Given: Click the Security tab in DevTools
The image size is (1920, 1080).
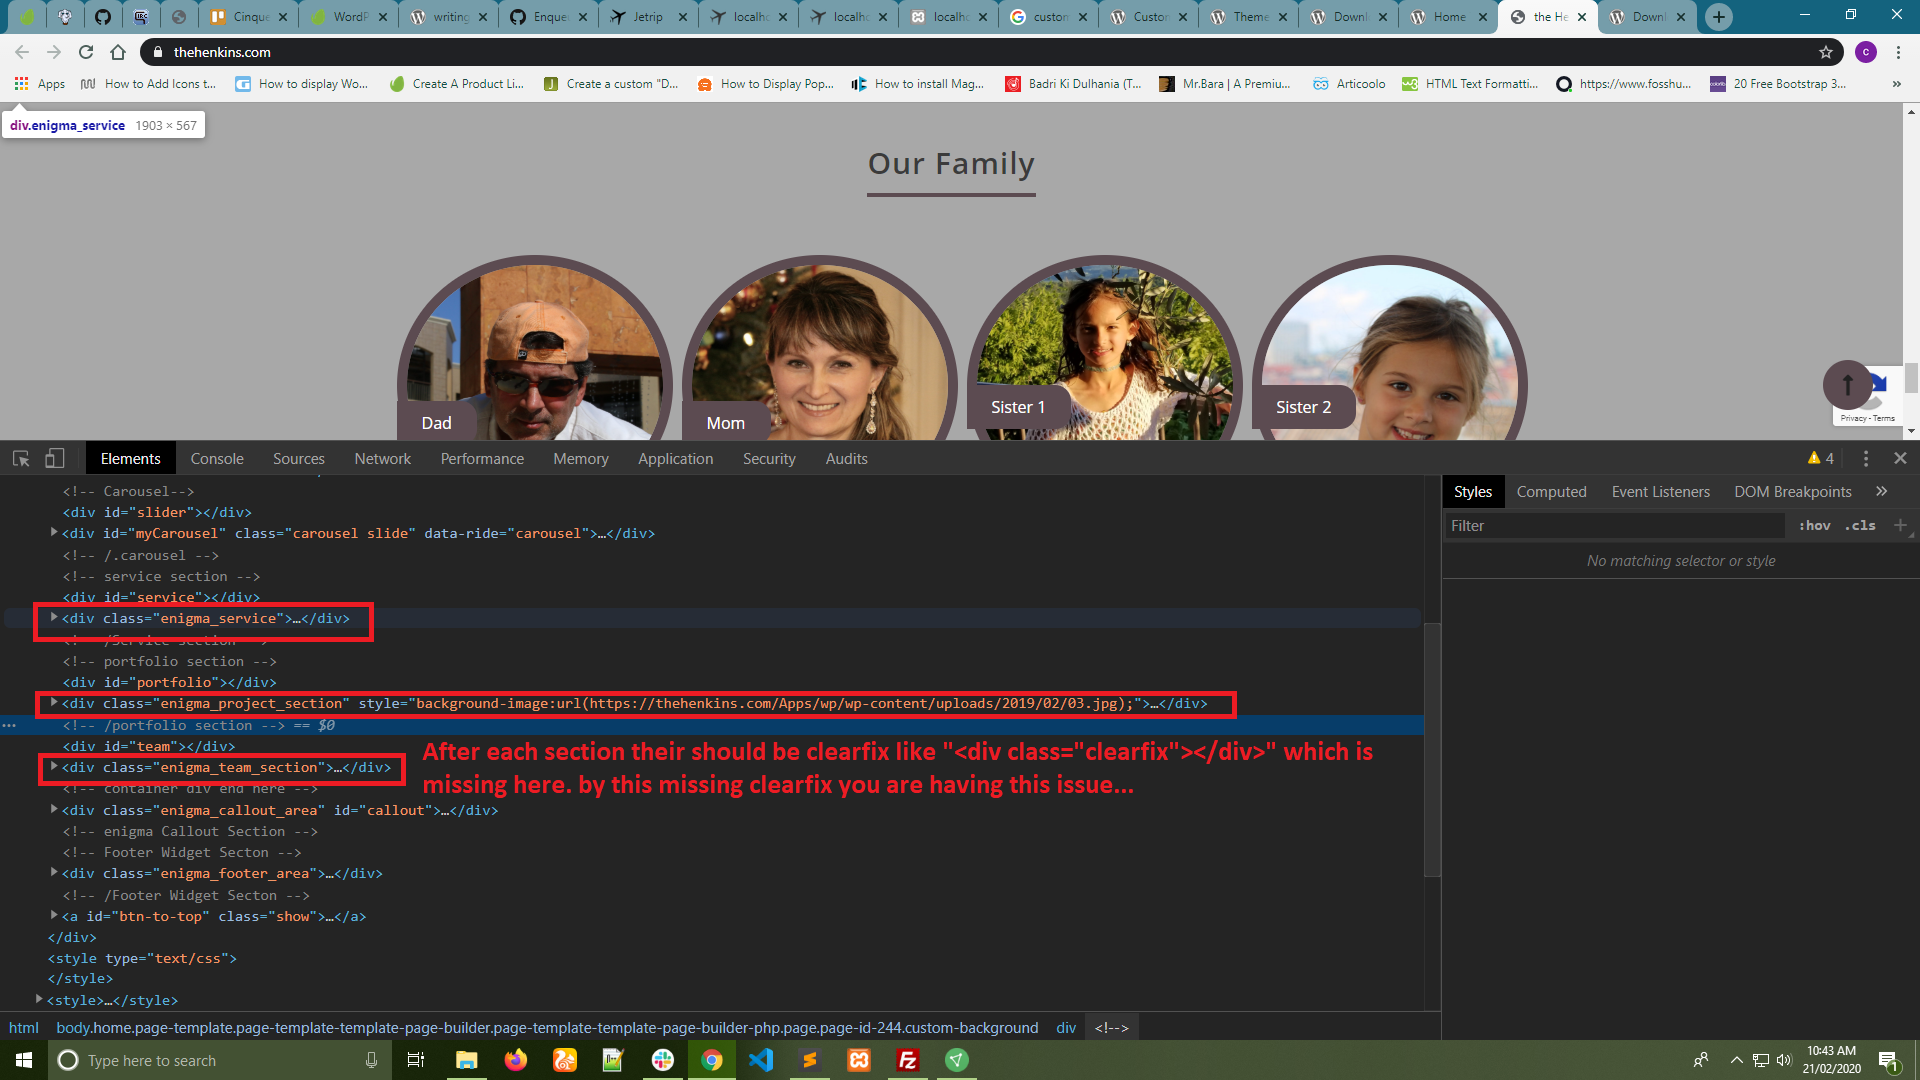Looking at the screenshot, I should (x=769, y=459).
